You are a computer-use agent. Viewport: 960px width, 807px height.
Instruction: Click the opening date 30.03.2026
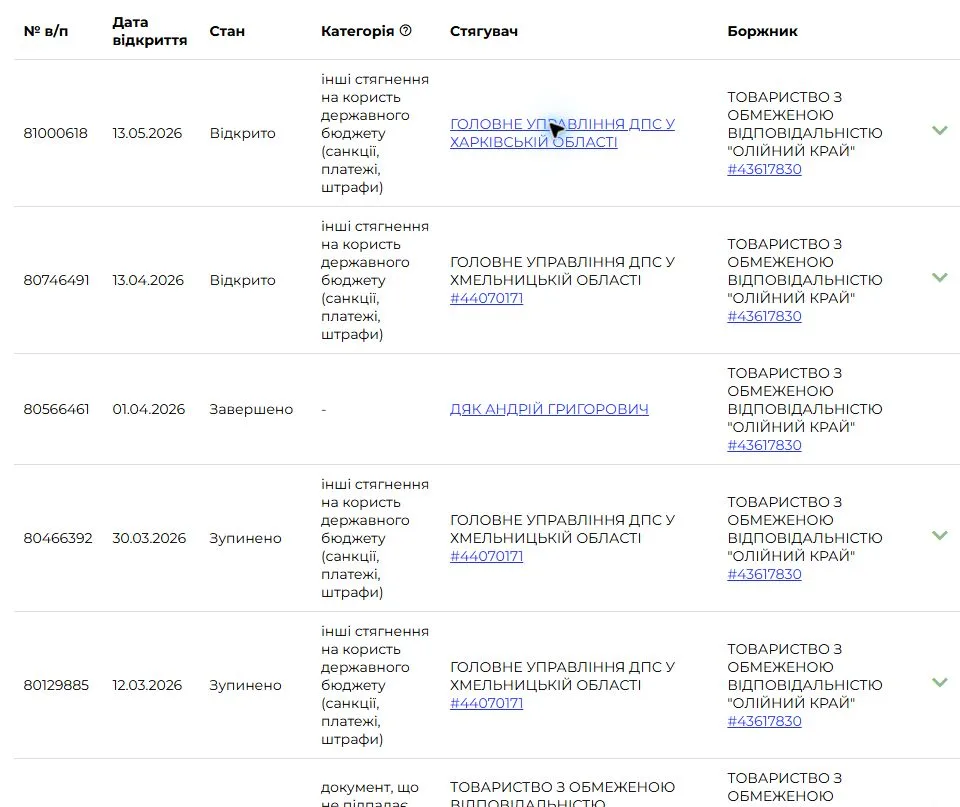tap(149, 538)
